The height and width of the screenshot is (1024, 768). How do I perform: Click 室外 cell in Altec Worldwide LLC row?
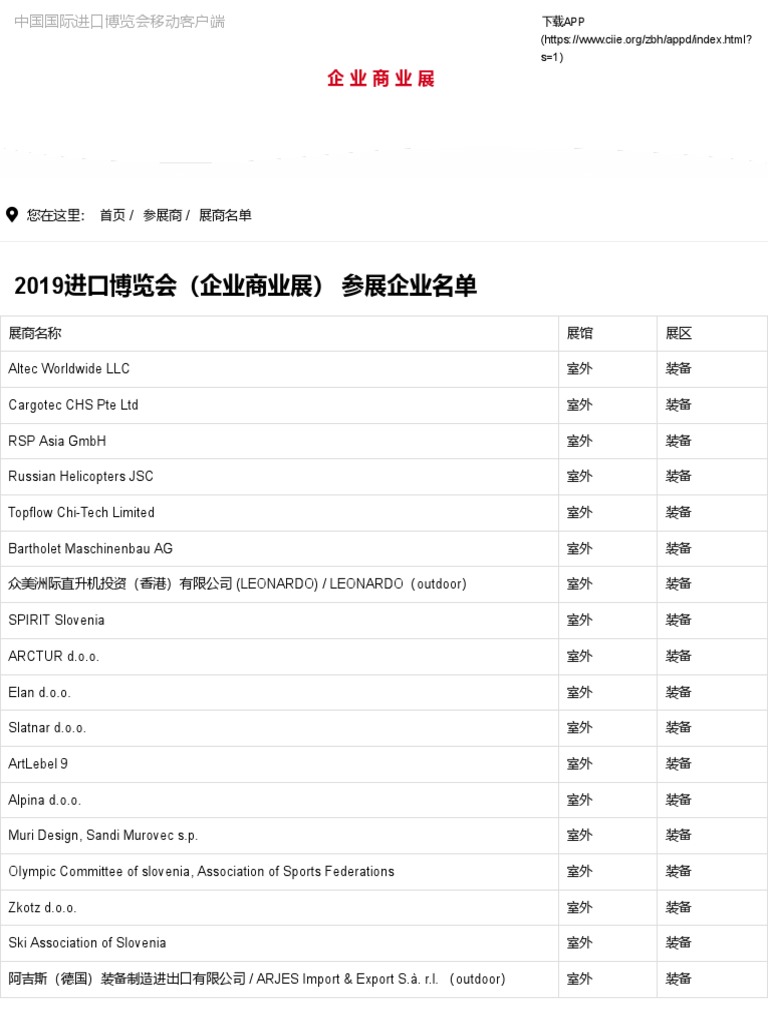point(579,369)
